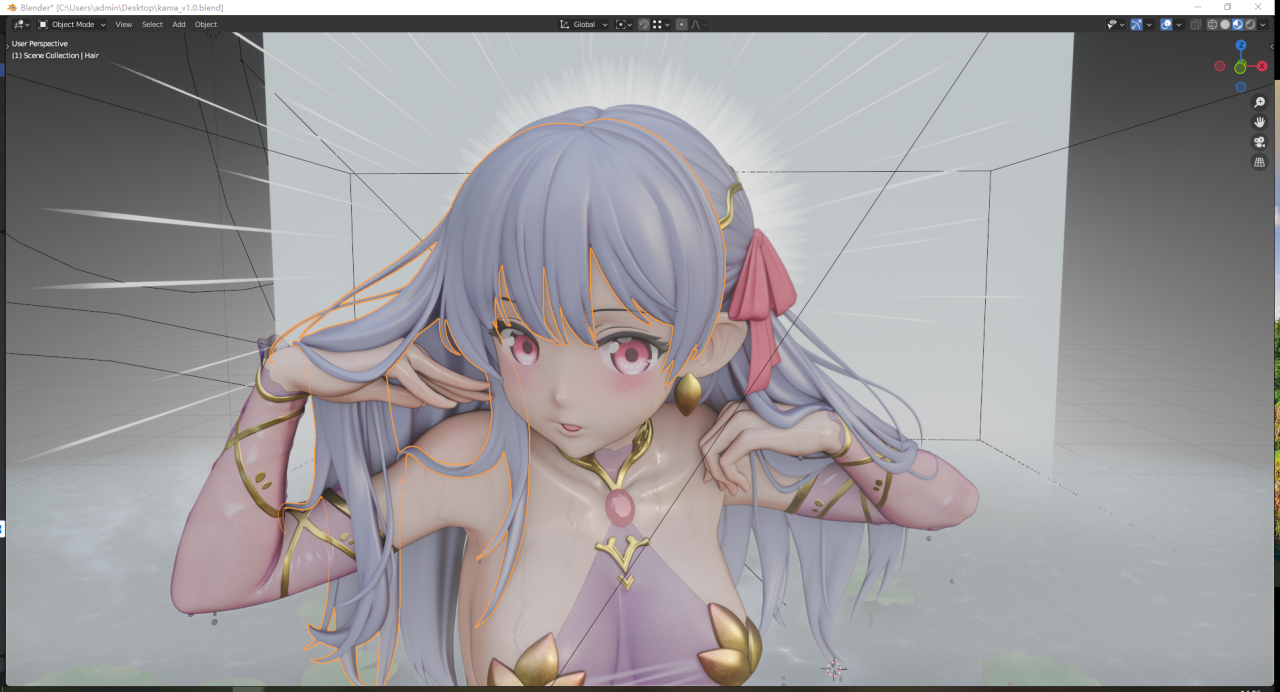Select solid viewport shading

[x=1225, y=24]
